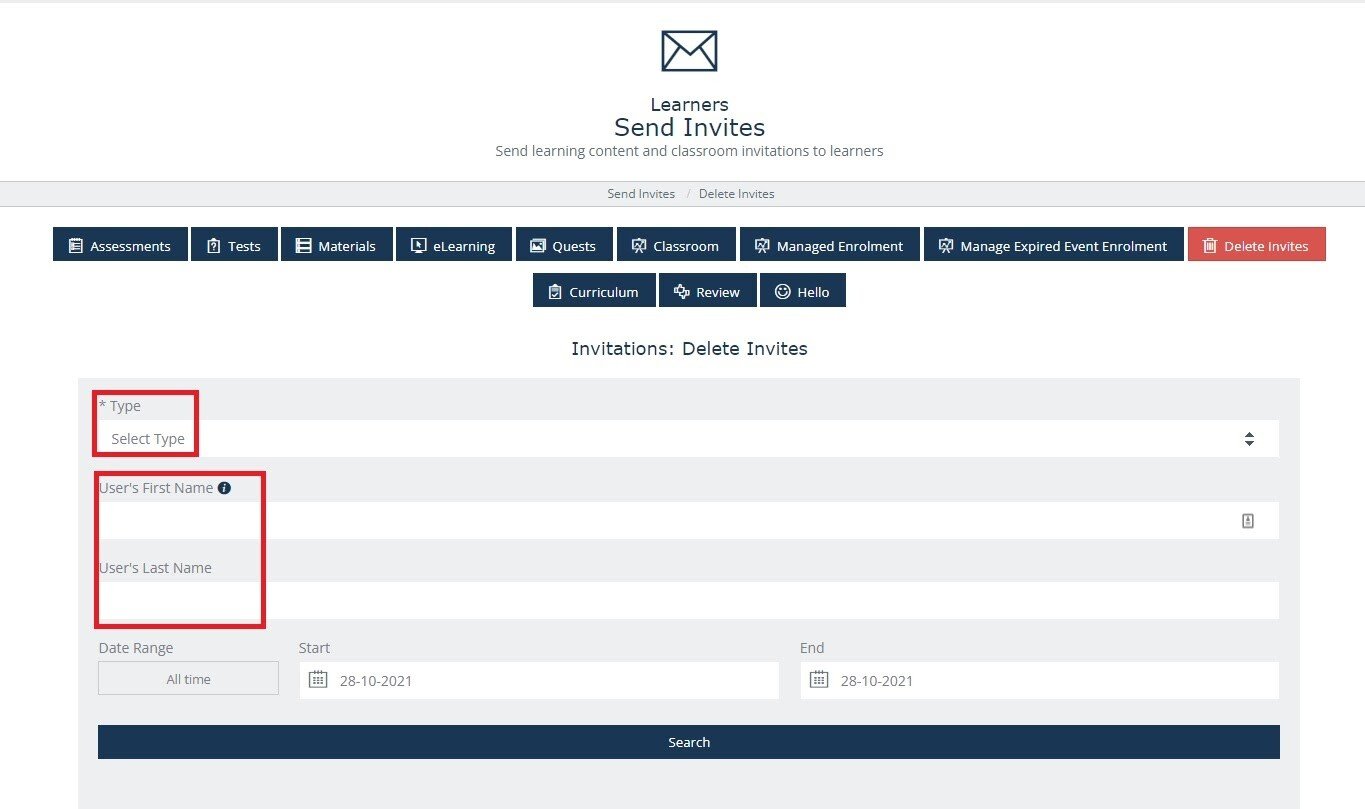Click the calendar icon in Start date field
The image size is (1365, 809).
(318, 680)
